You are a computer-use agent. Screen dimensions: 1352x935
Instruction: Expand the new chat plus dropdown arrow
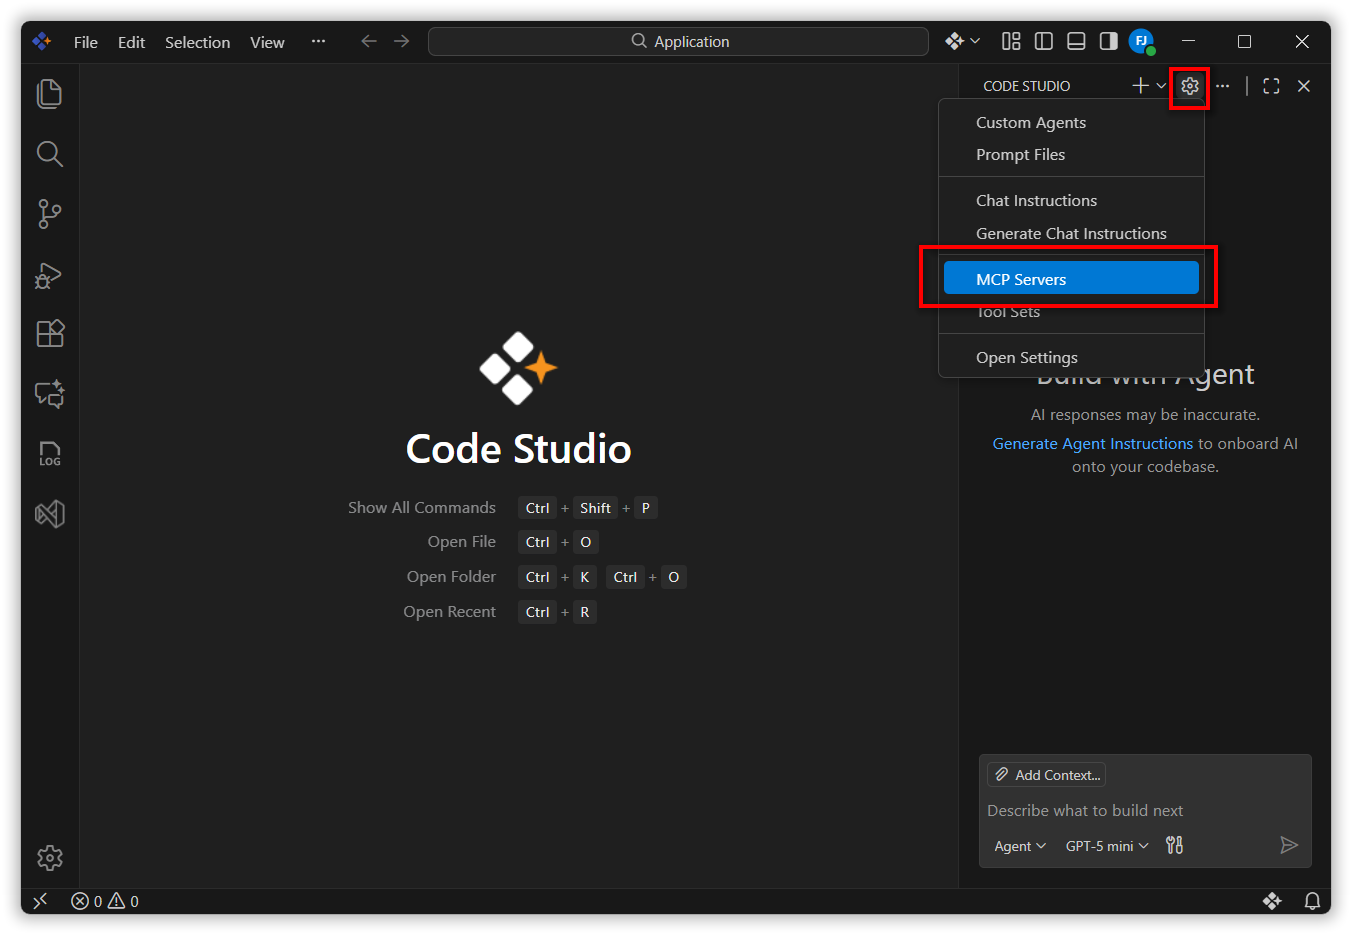(x=1161, y=86)
